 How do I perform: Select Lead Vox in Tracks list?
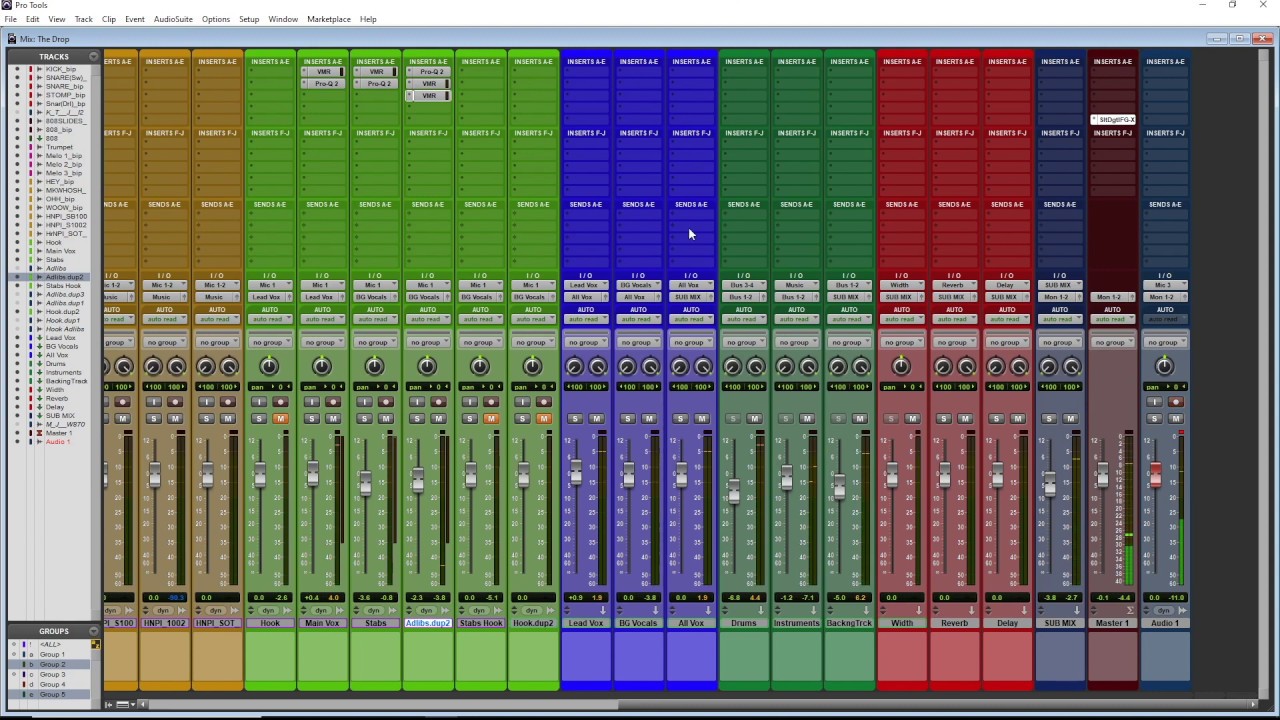pyautogui.click(x=60, y=338)
